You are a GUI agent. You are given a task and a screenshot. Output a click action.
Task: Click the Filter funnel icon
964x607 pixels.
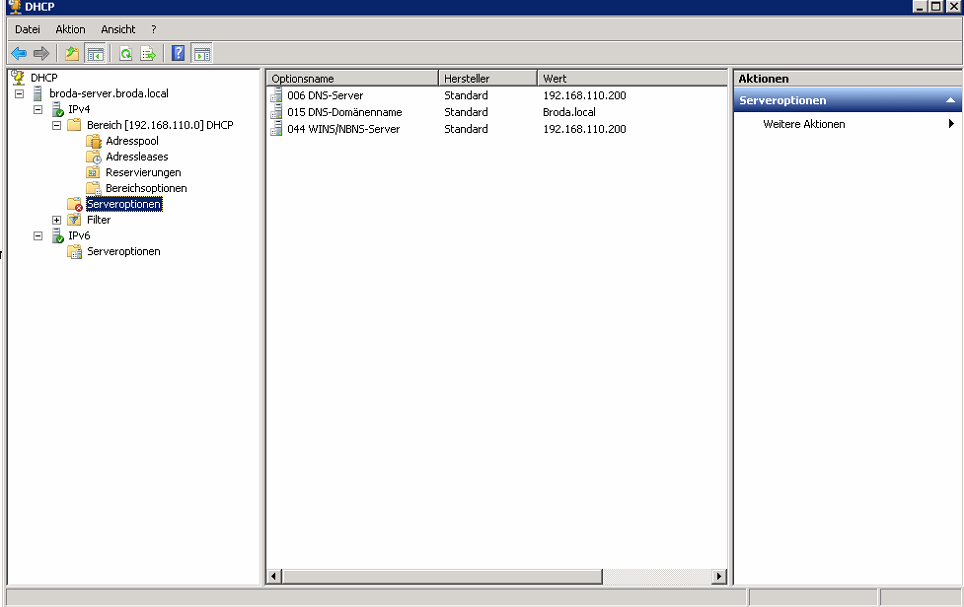coord(74,220)
